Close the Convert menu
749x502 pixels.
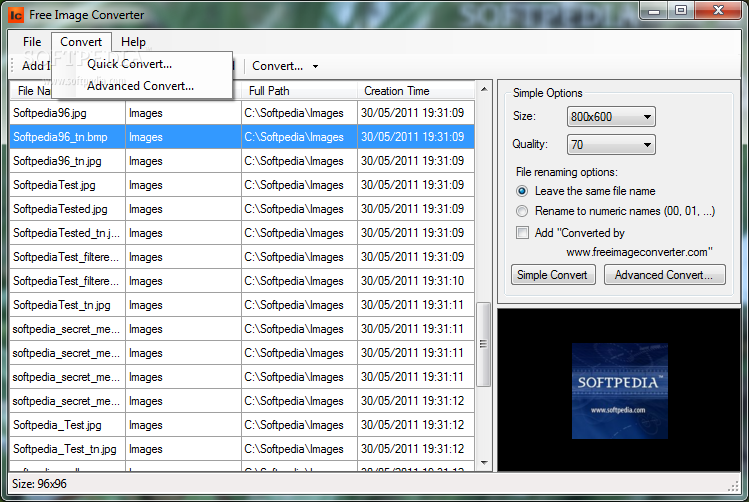(81, 42)
